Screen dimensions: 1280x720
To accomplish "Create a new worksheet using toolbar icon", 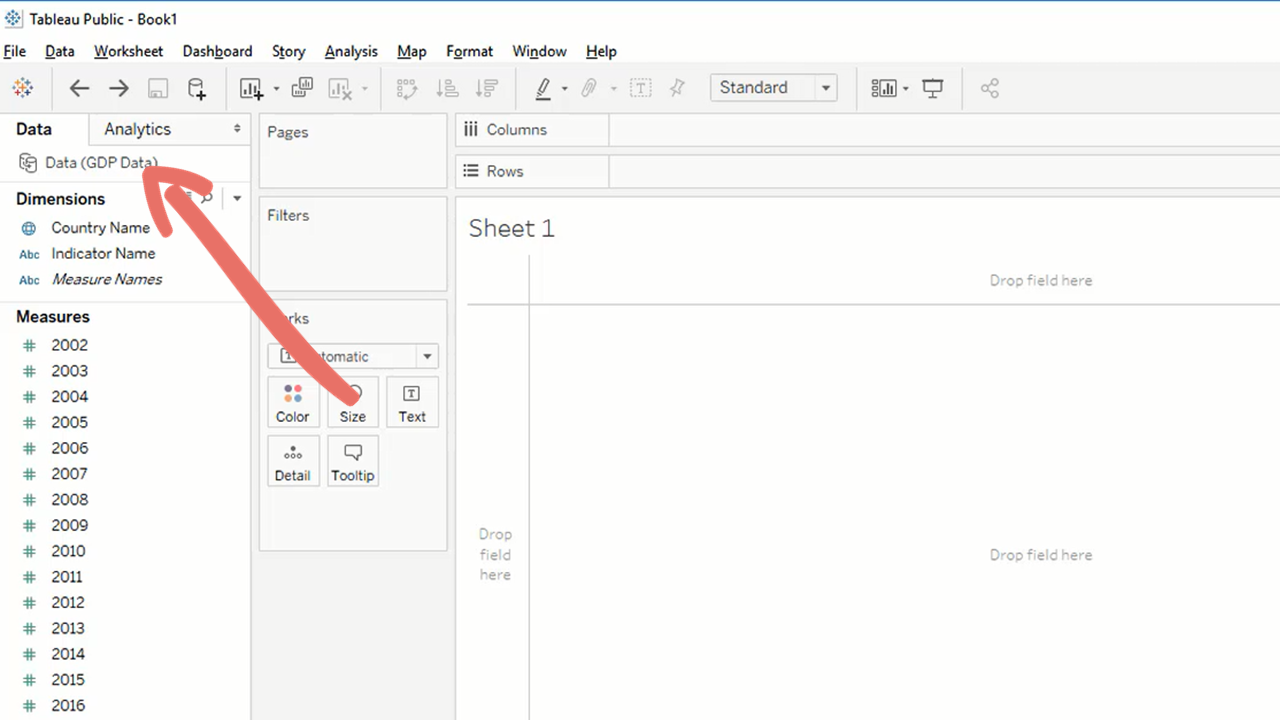I will 252,88.
